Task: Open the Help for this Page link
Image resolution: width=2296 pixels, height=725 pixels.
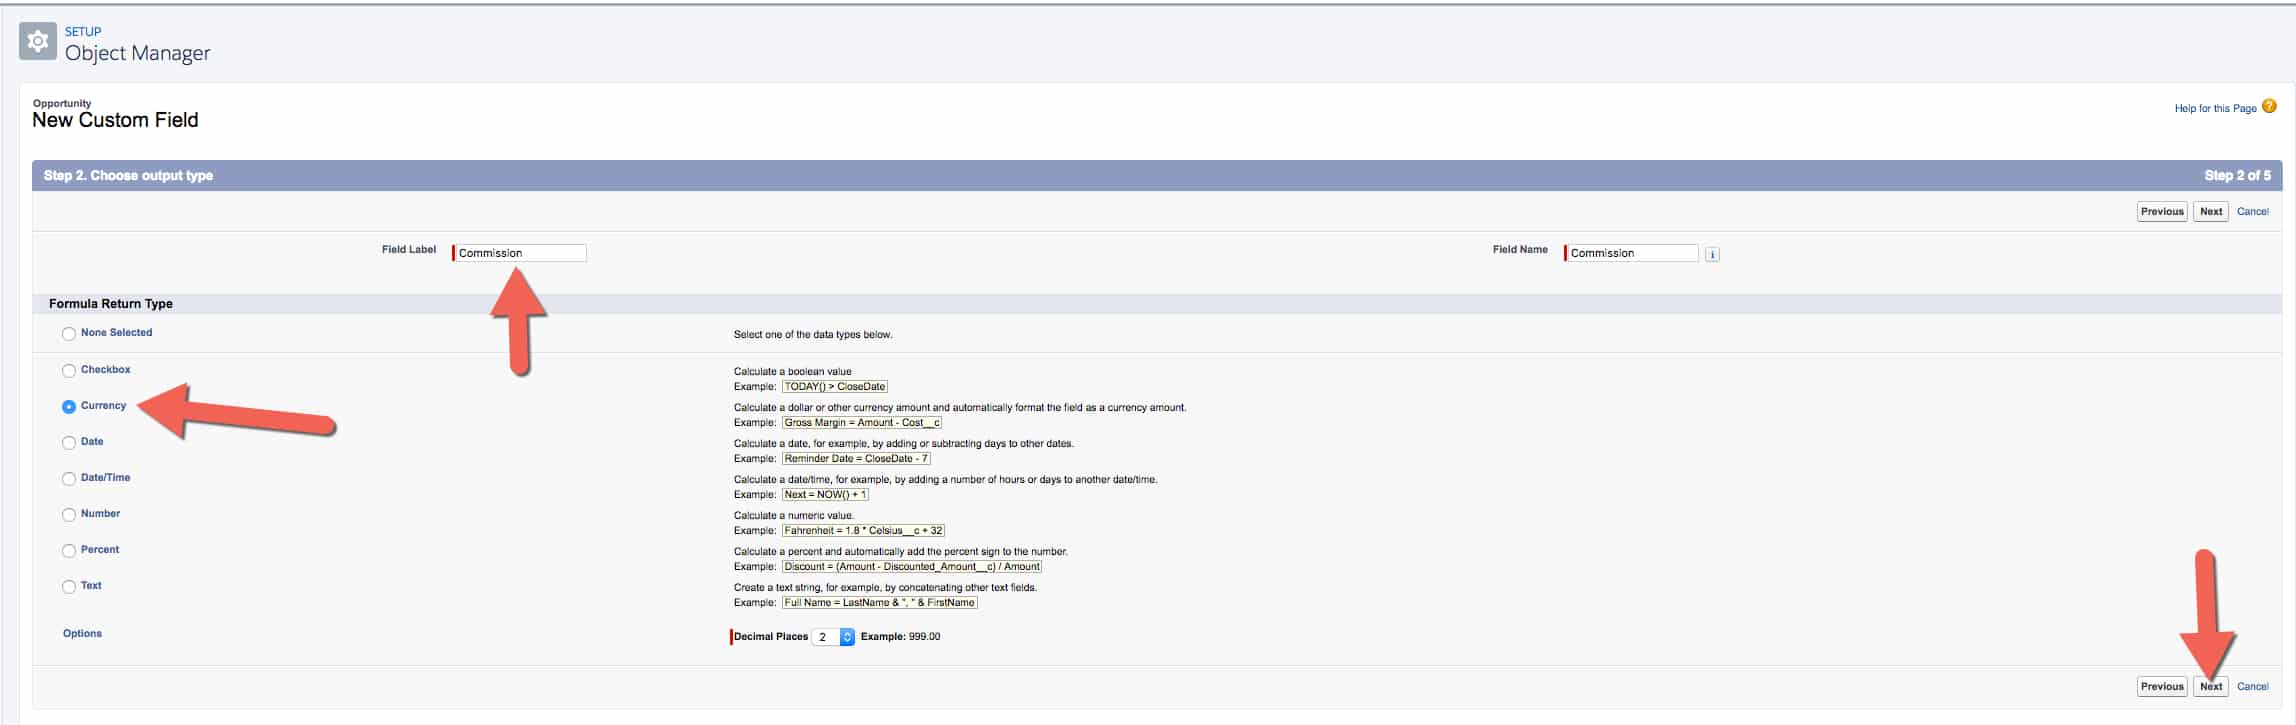Action: point(2215,108)
